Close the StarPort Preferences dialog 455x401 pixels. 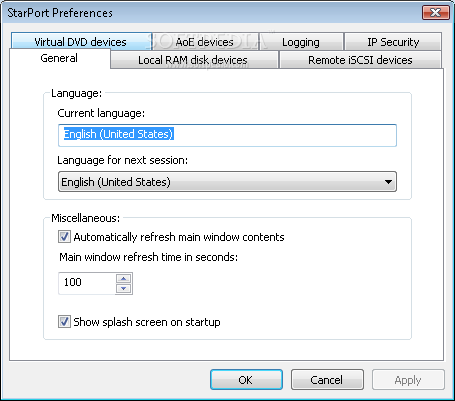436,13
